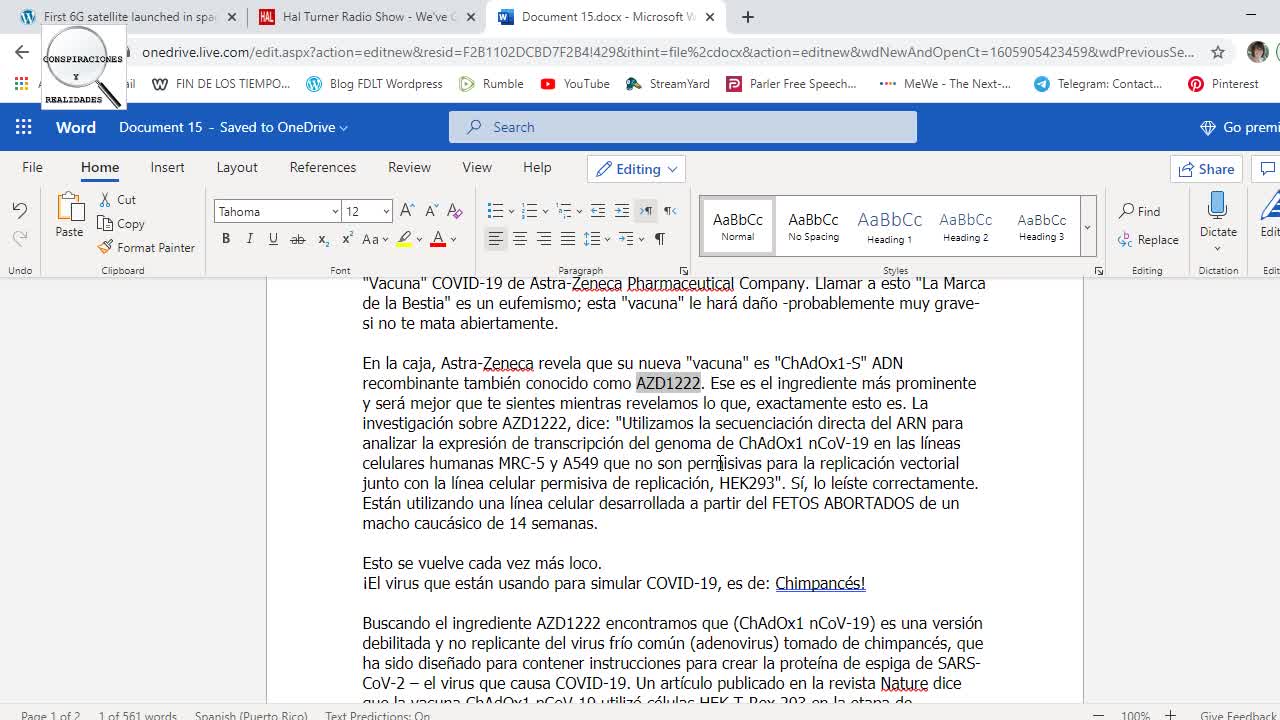1280x720 pixels.
Task: Align text right
Action: pyautogui.click(x=544, y=239)
